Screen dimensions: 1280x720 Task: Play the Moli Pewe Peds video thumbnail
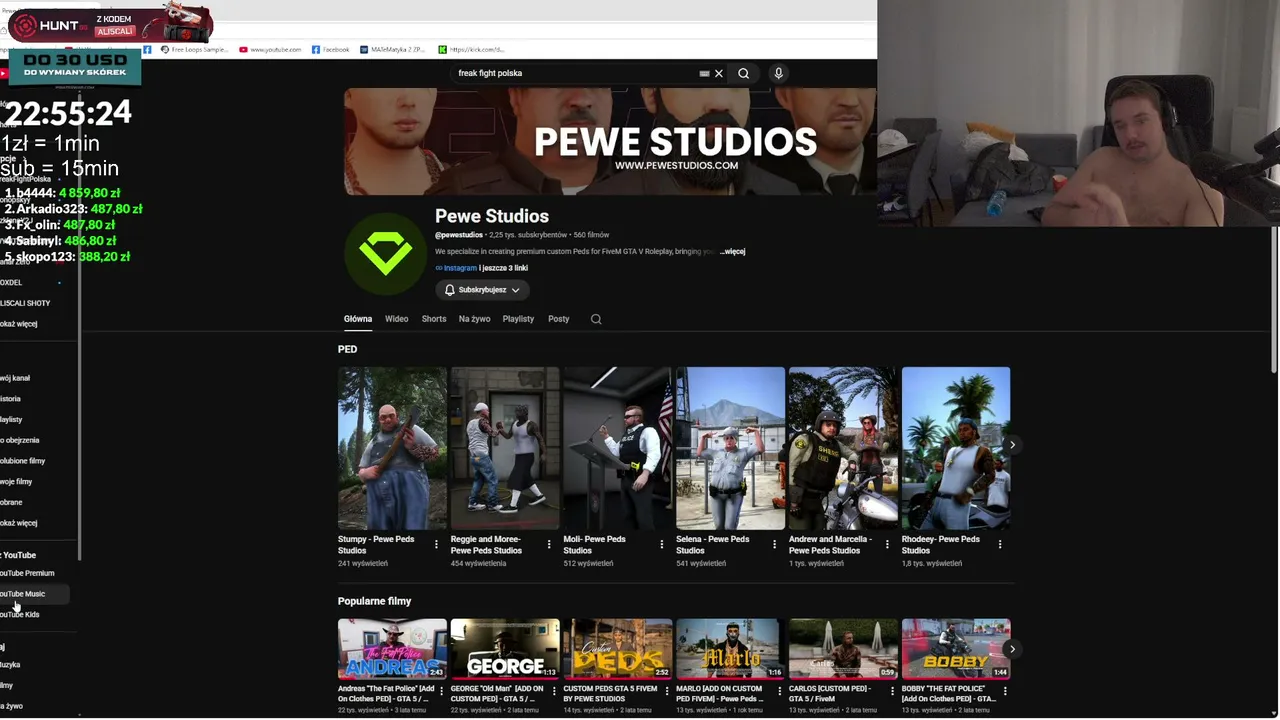click(x=617, y=448)
